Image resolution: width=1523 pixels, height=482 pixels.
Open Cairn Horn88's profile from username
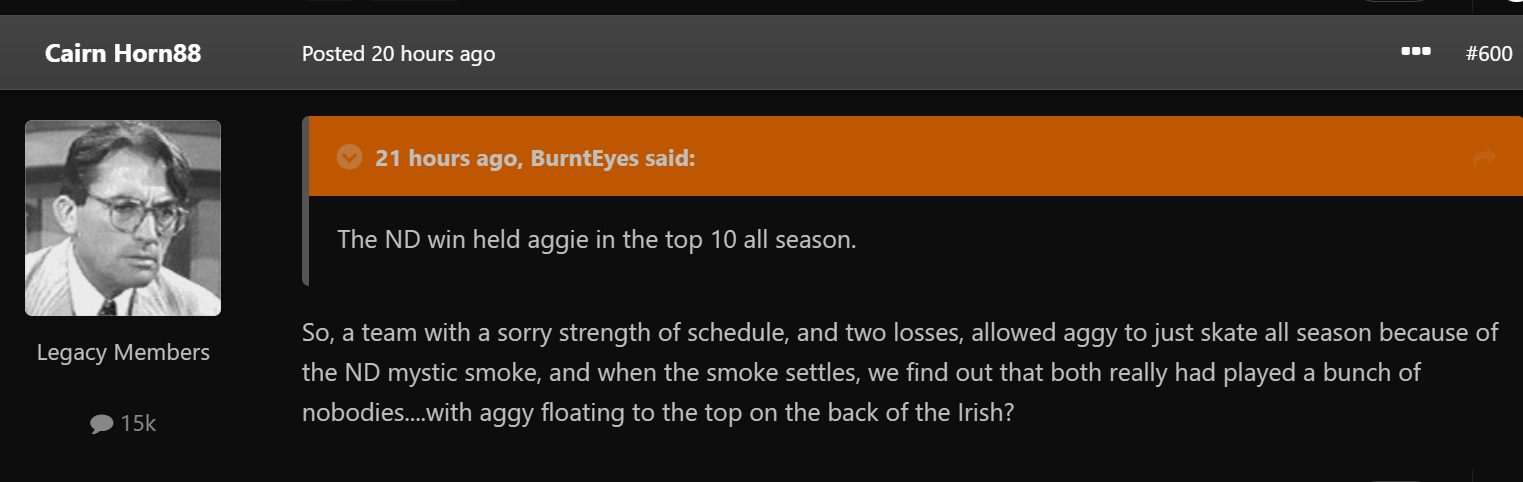pos(123,53)
